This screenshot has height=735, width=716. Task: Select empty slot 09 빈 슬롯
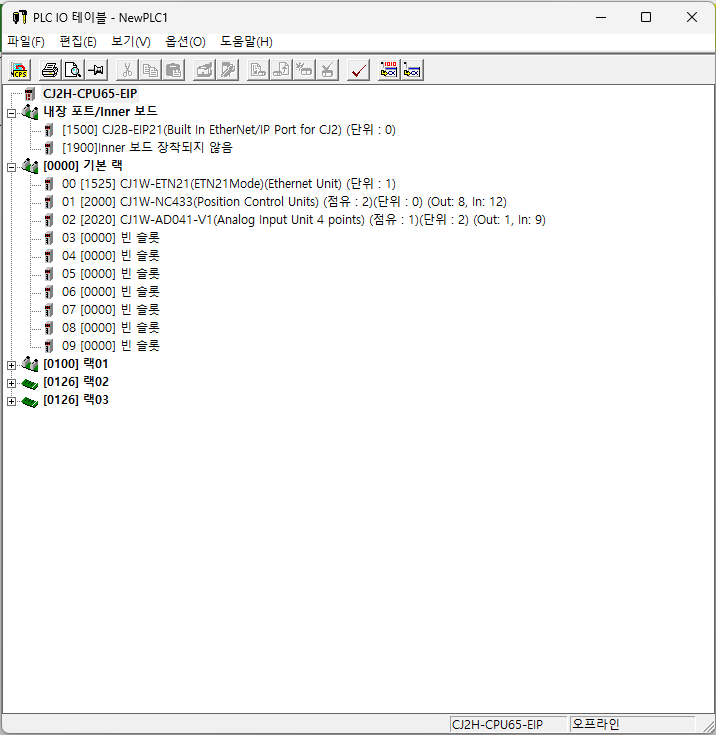click(x=111, y=345)
